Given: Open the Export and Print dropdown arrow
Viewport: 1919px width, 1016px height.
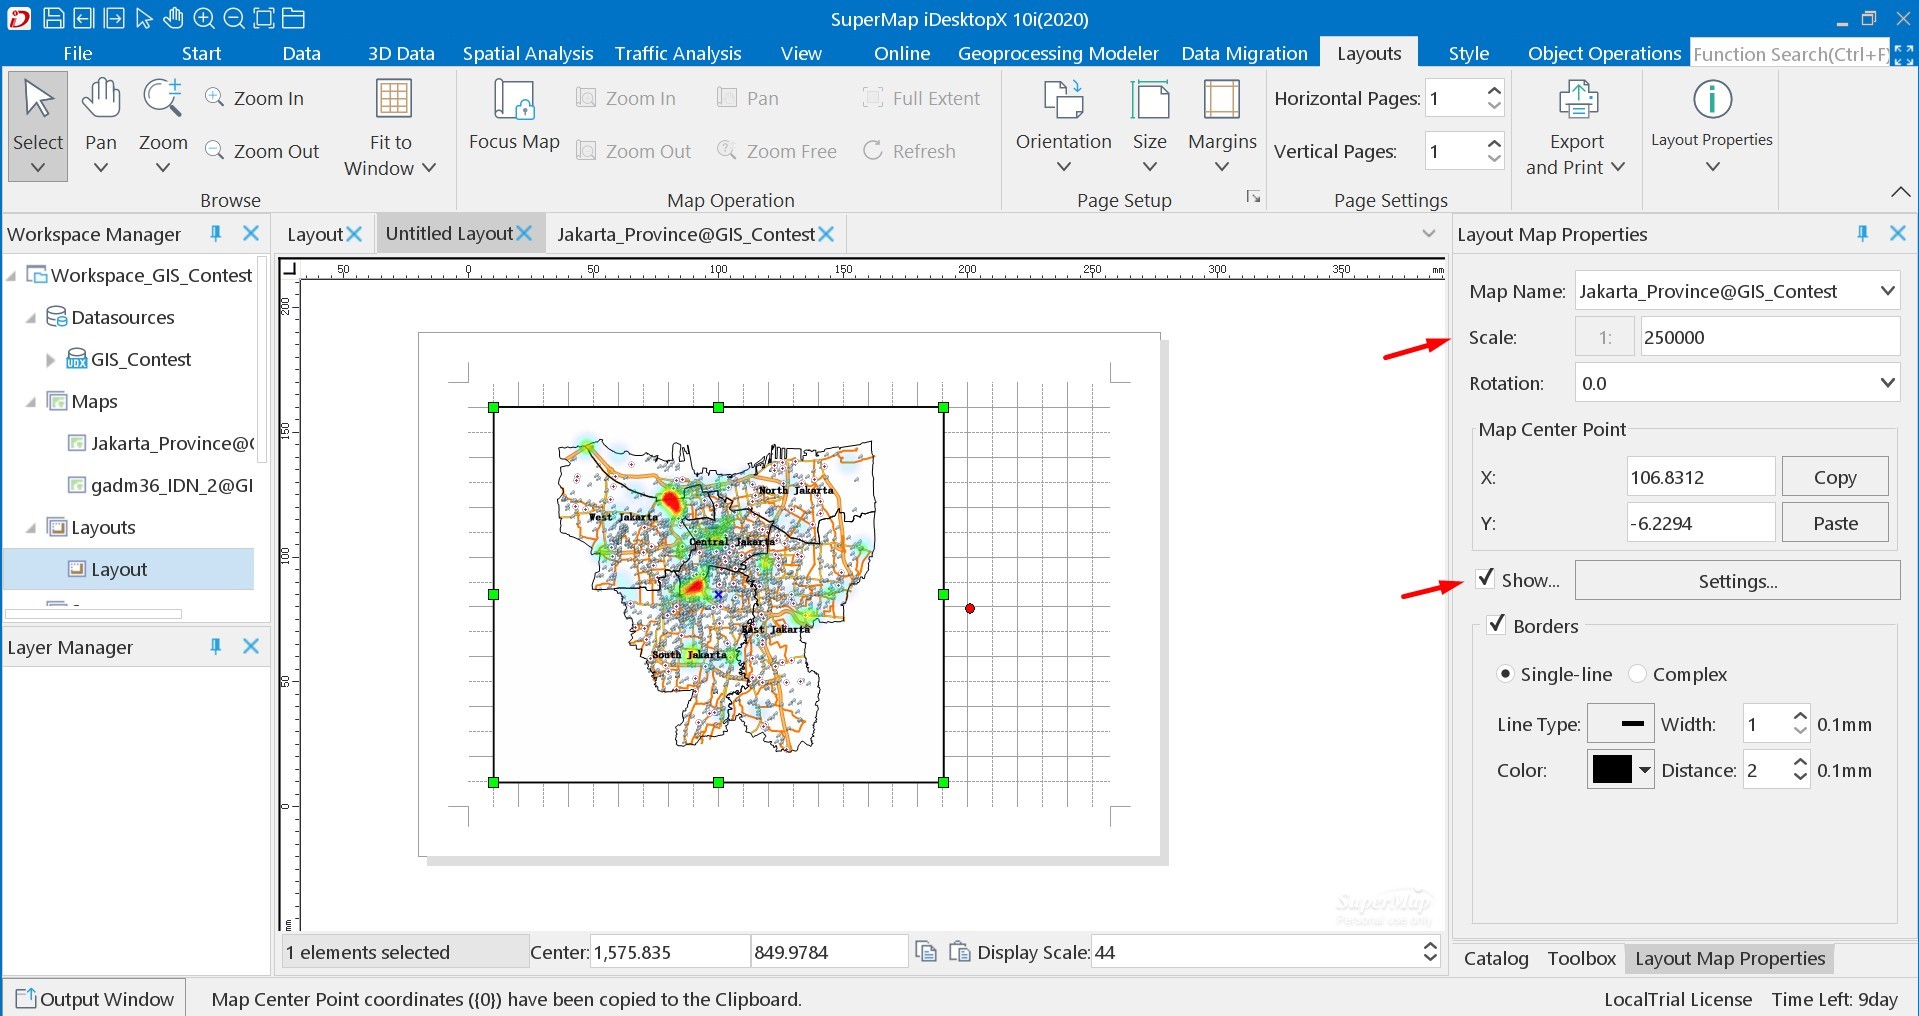Looking at the screenshot, I should point(1618,167).
